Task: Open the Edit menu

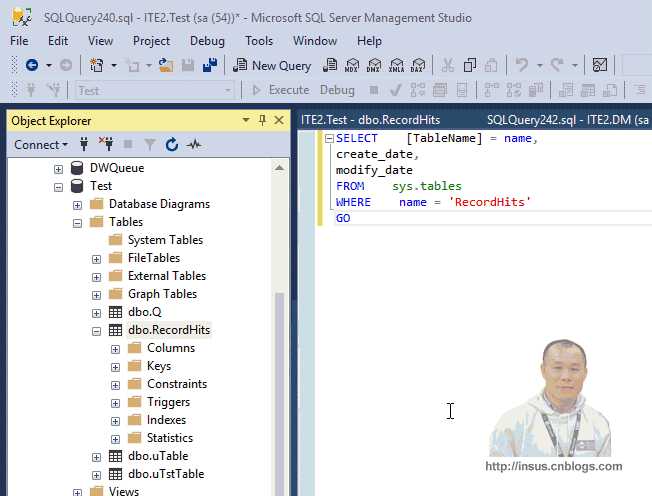Action: (x=58, y=41)
